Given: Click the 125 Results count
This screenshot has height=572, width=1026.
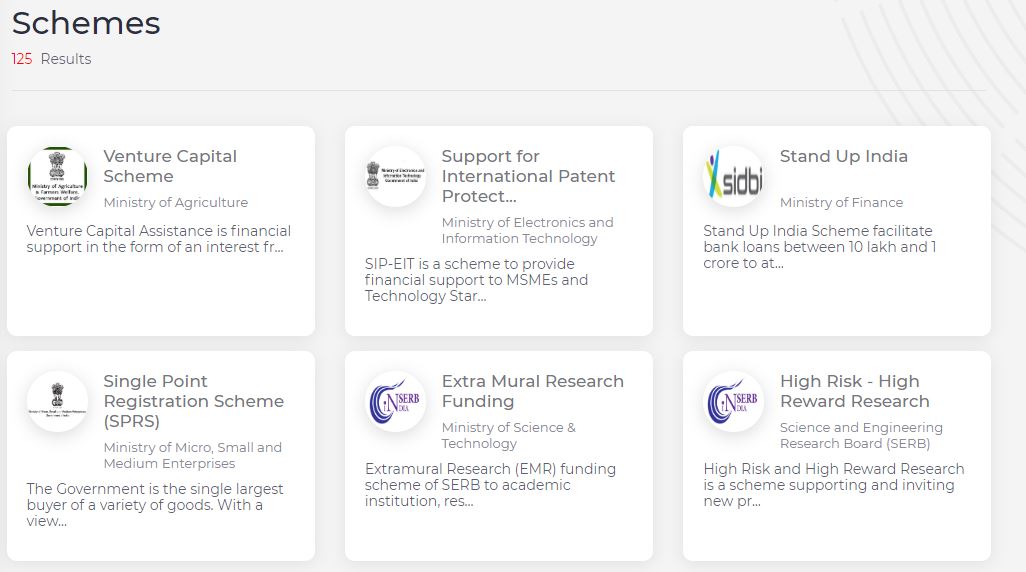Looking at the screenshot, I should [51, 59].
